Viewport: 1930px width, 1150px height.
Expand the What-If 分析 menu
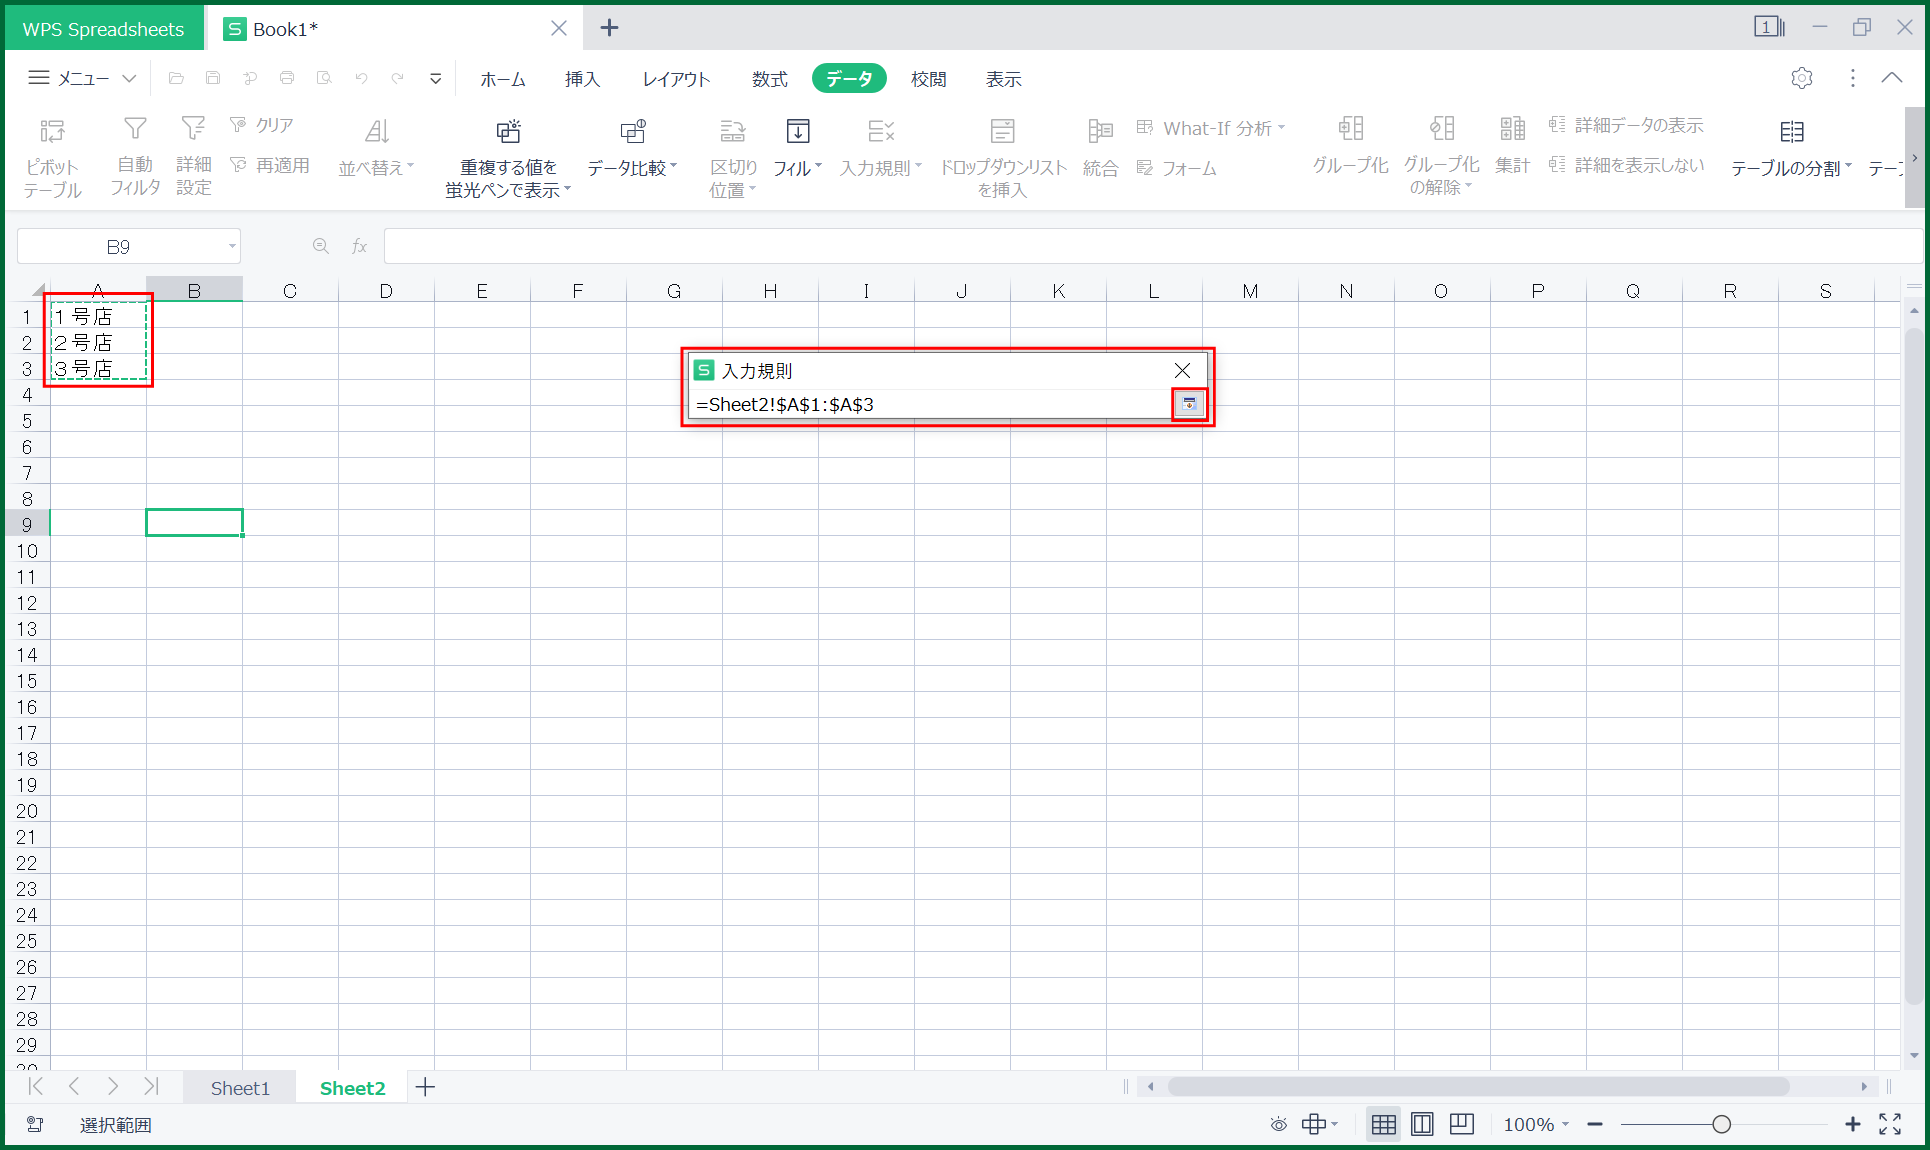[1210, 128]
